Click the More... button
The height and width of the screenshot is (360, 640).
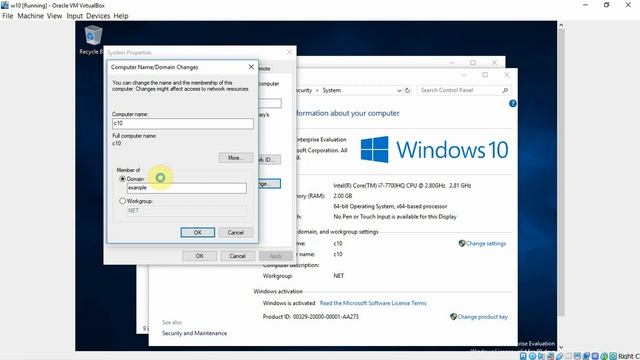[236, 158]
